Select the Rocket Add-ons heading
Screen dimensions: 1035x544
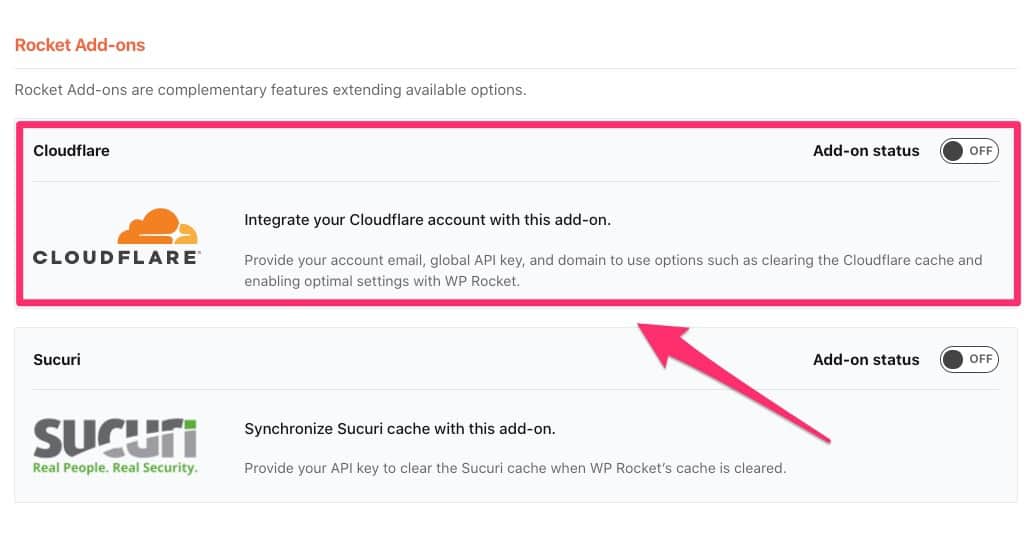point(80,45)
